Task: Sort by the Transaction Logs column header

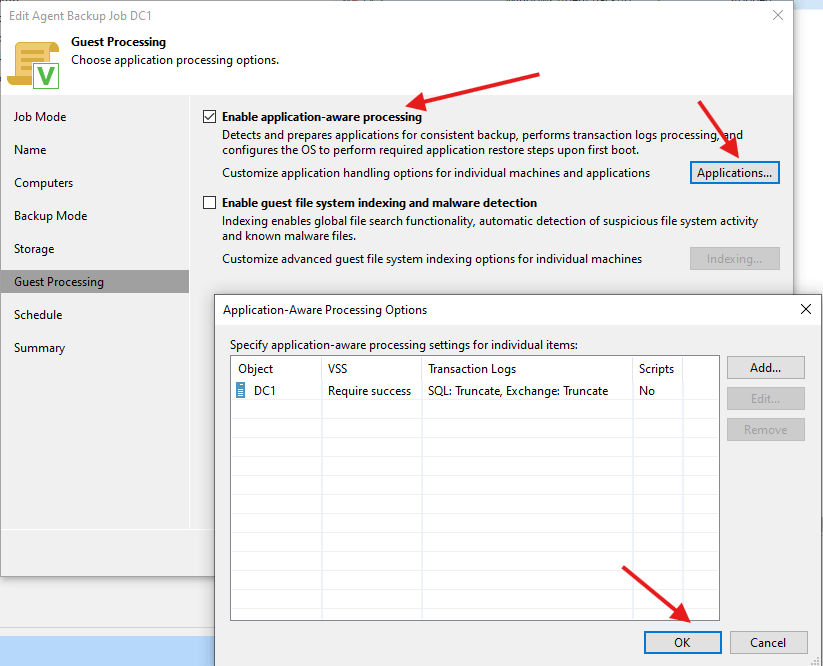Action: pyautogui.click(x=472, y=369)
